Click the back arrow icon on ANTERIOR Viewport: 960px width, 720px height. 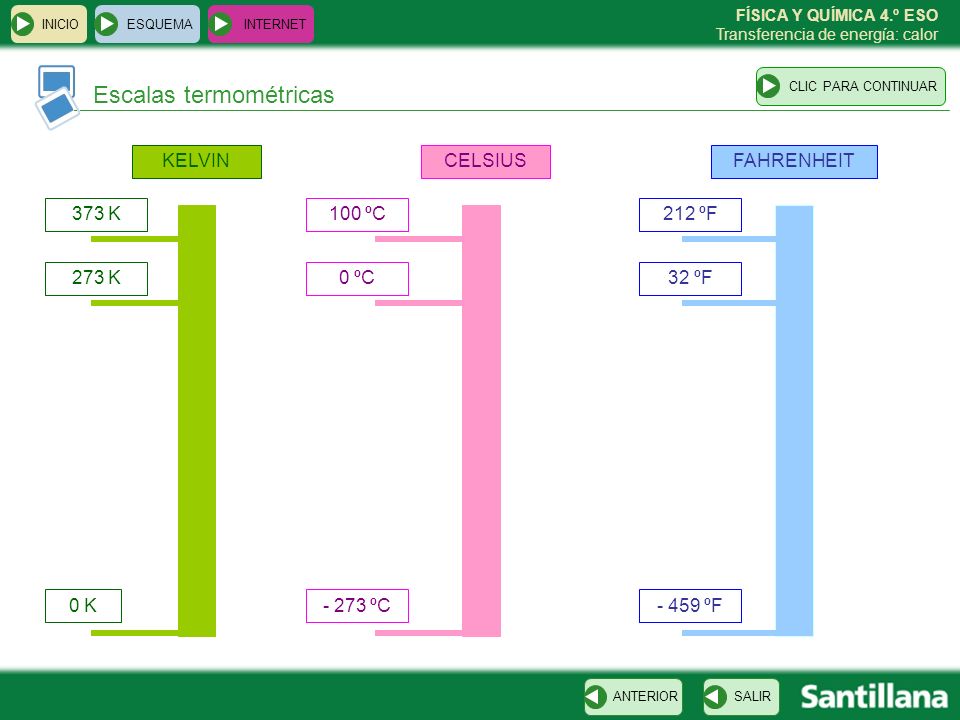(596, 696)
